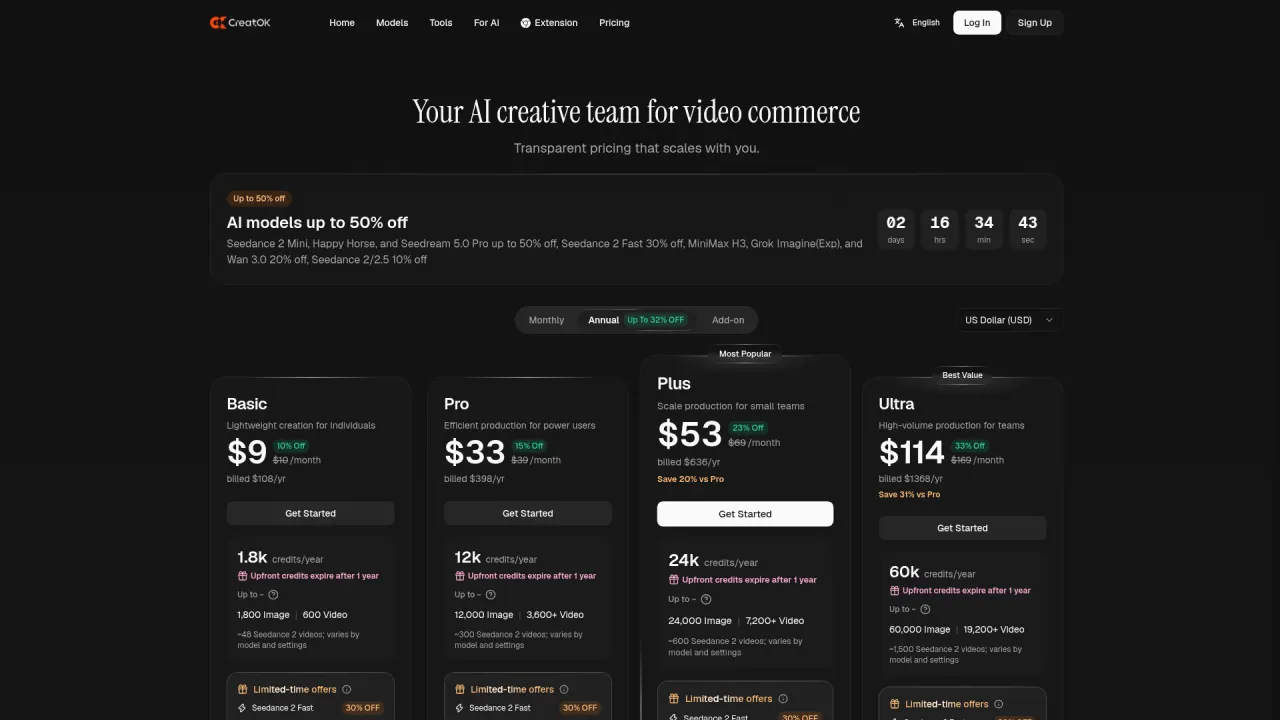Switch billing to Monthly
This screenshot has width=1280, height=720.
click(x=546, y=320)
